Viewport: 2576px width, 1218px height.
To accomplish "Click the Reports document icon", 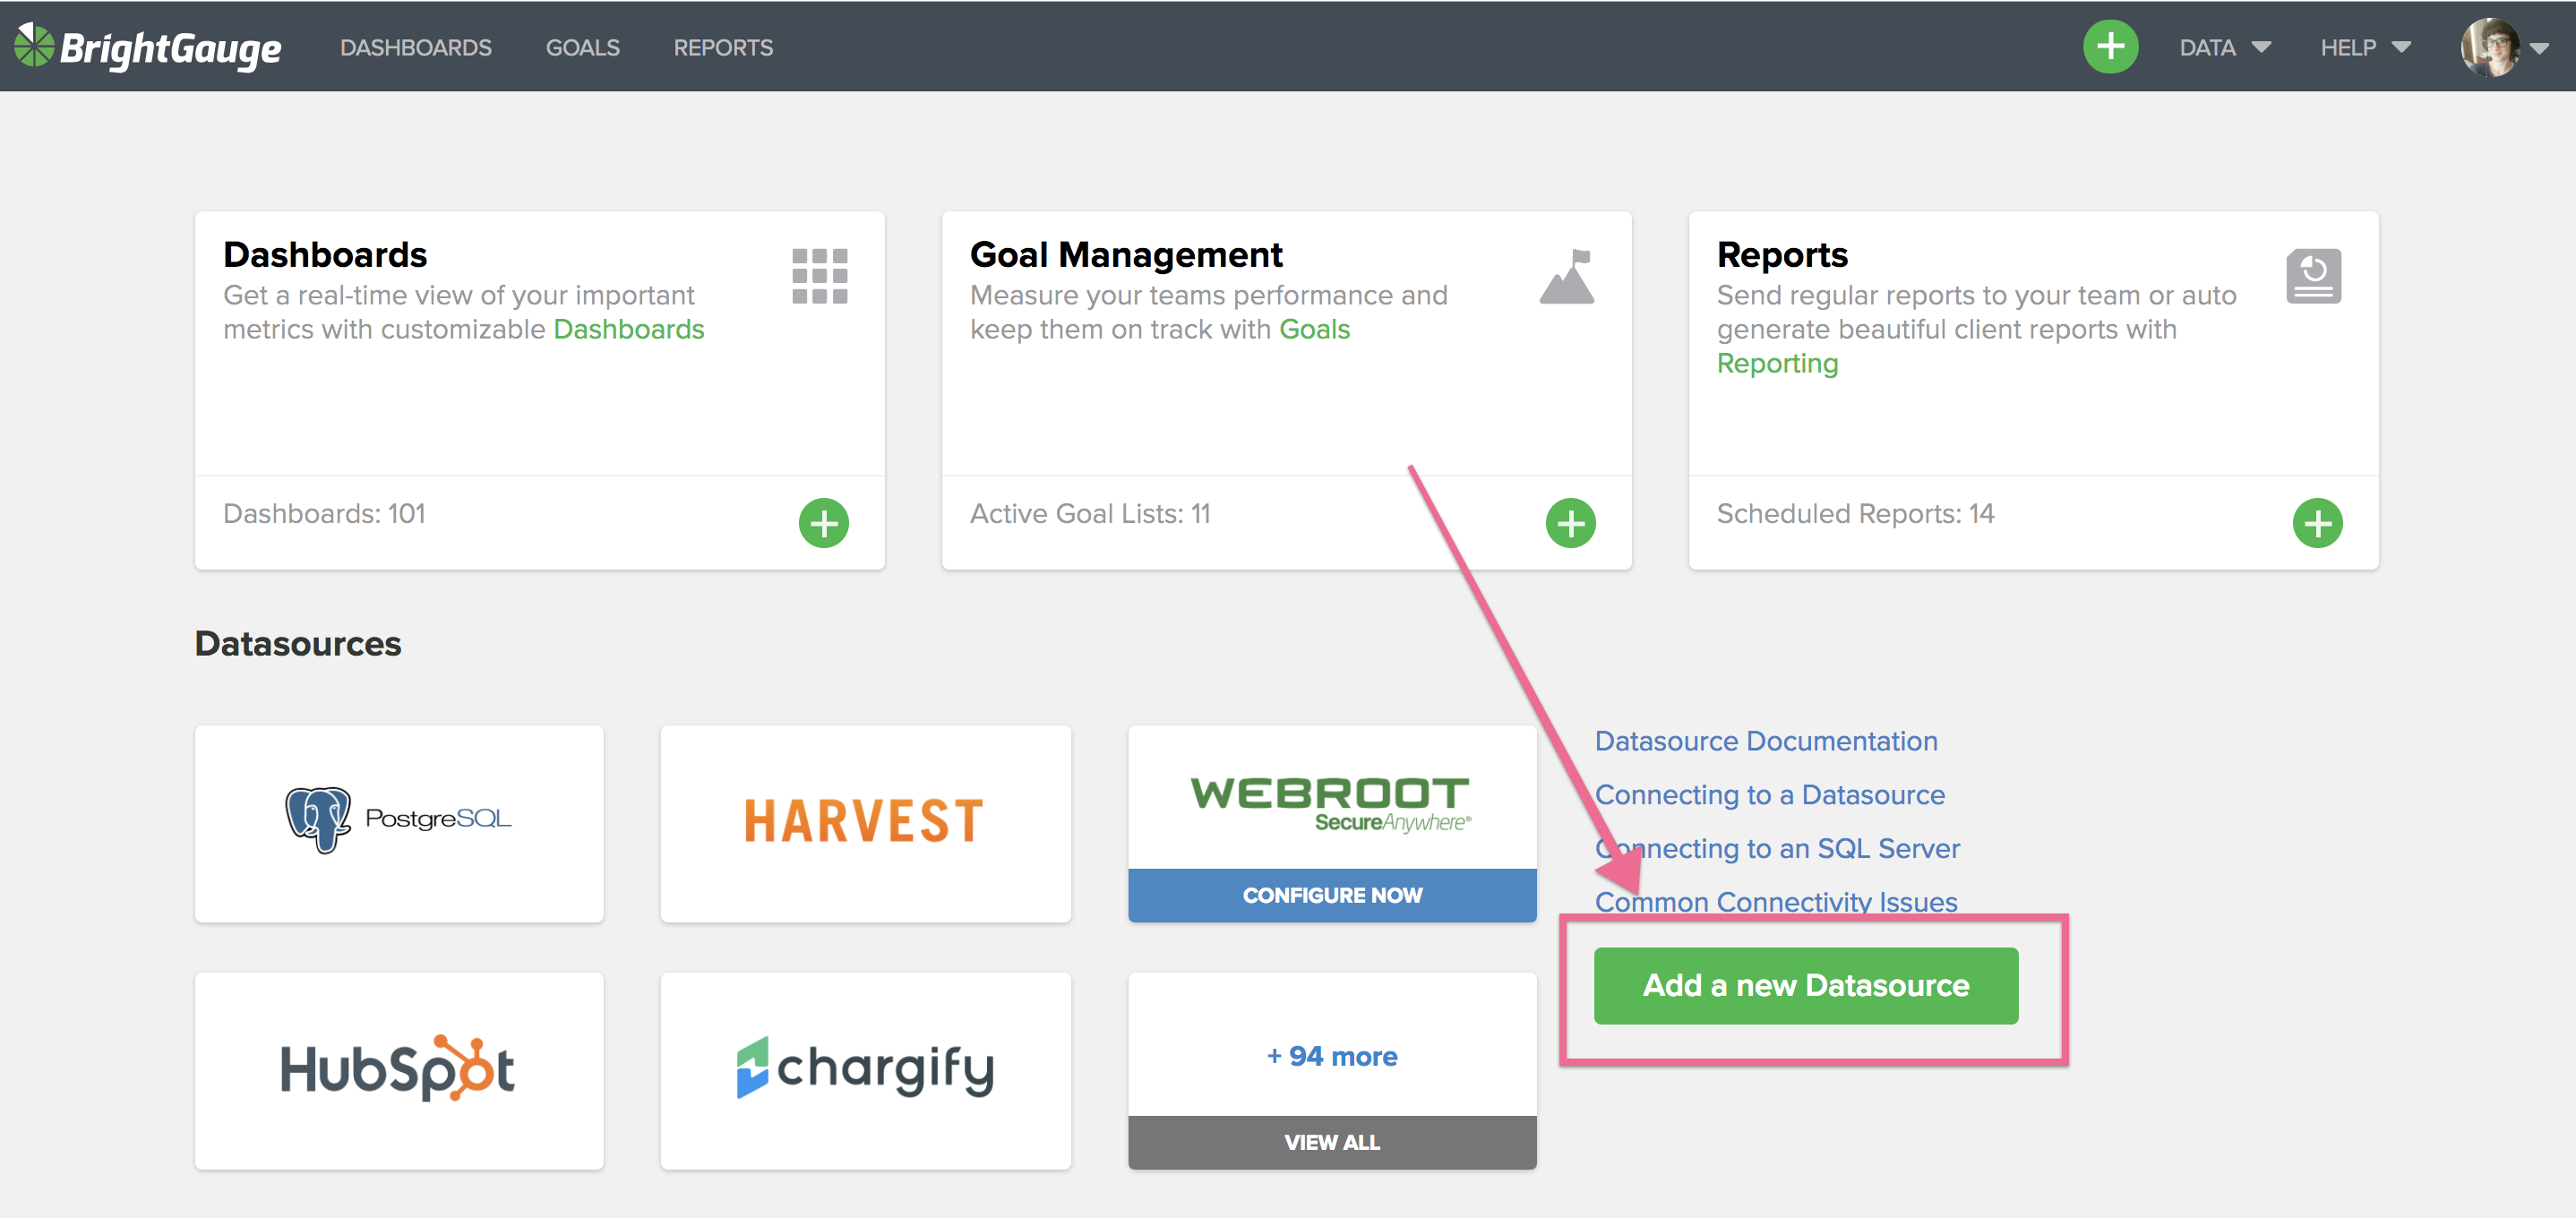I will pos(2313,276).
